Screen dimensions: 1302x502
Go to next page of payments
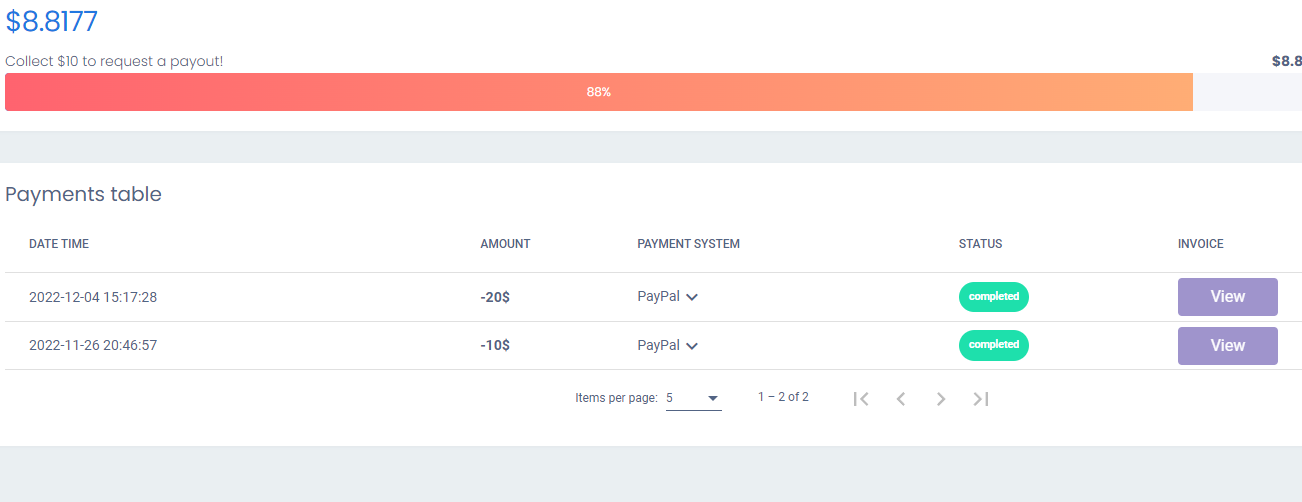[x=941, y=398]
